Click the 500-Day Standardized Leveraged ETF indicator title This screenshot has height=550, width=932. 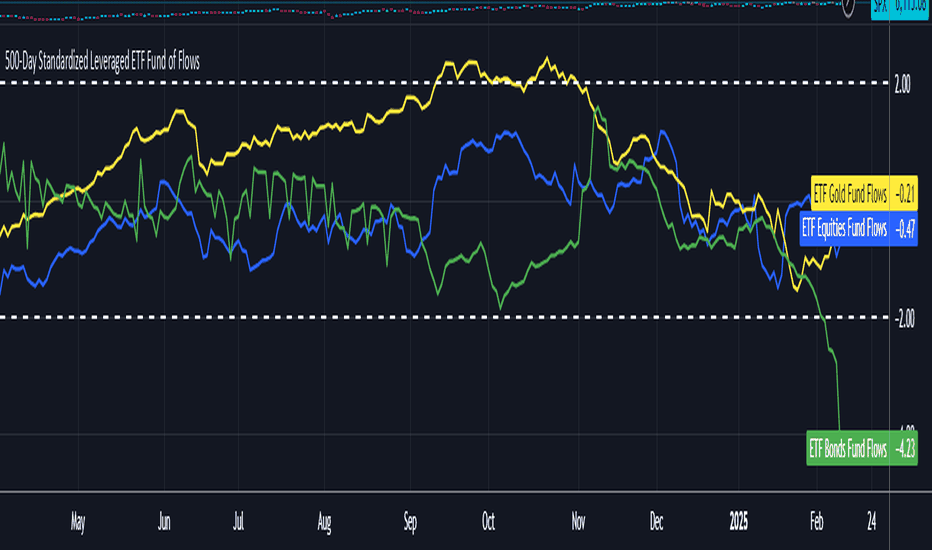coord(102,62)
